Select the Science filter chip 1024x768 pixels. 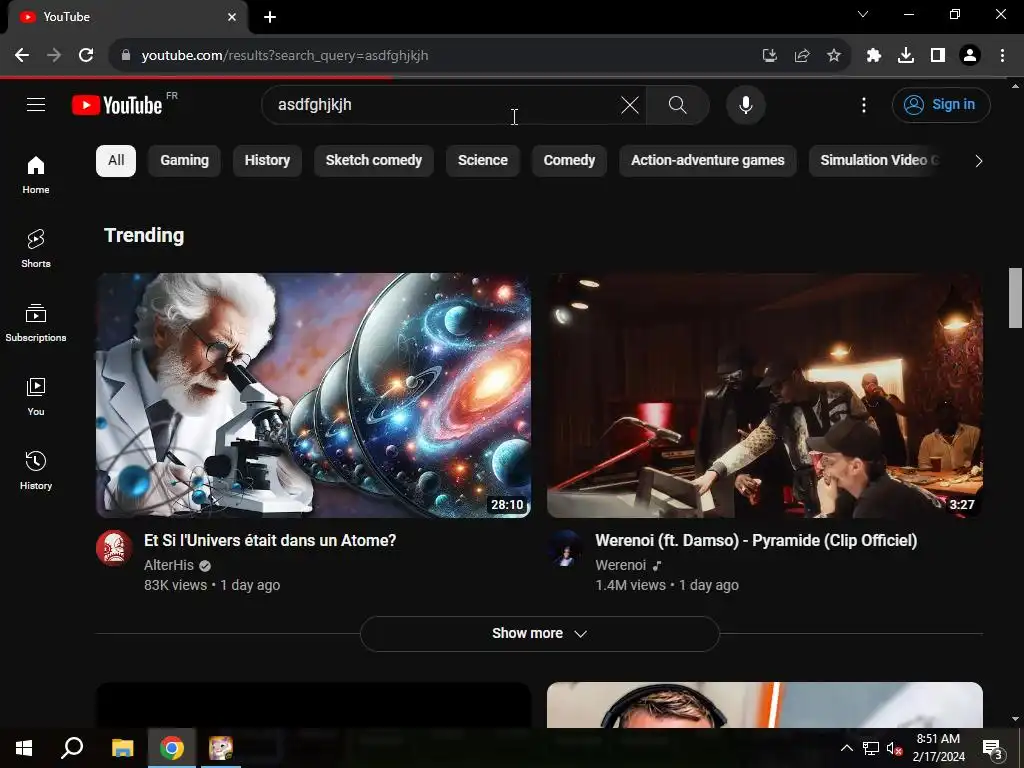click(x=483, y=161)
